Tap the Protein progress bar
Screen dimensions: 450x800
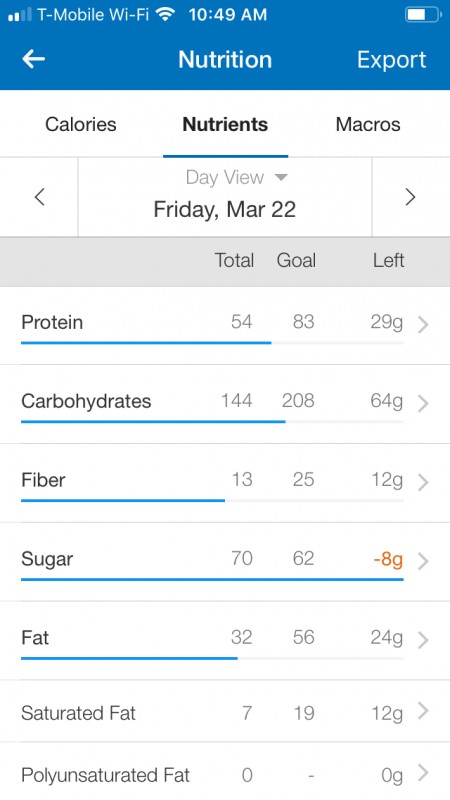coord(212,343)
